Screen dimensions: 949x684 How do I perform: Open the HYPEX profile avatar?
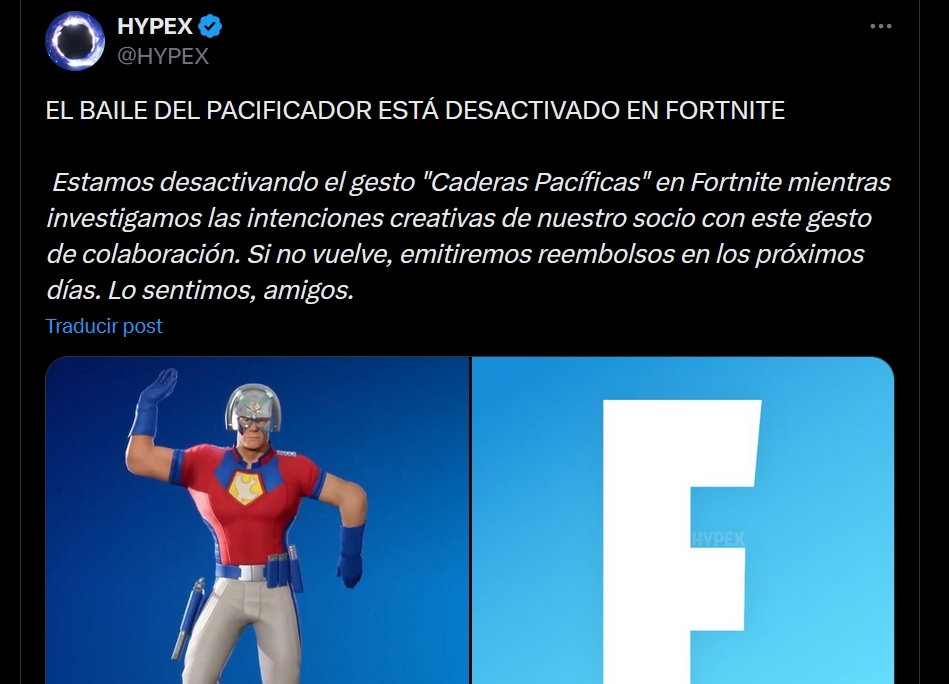[75, 41]
